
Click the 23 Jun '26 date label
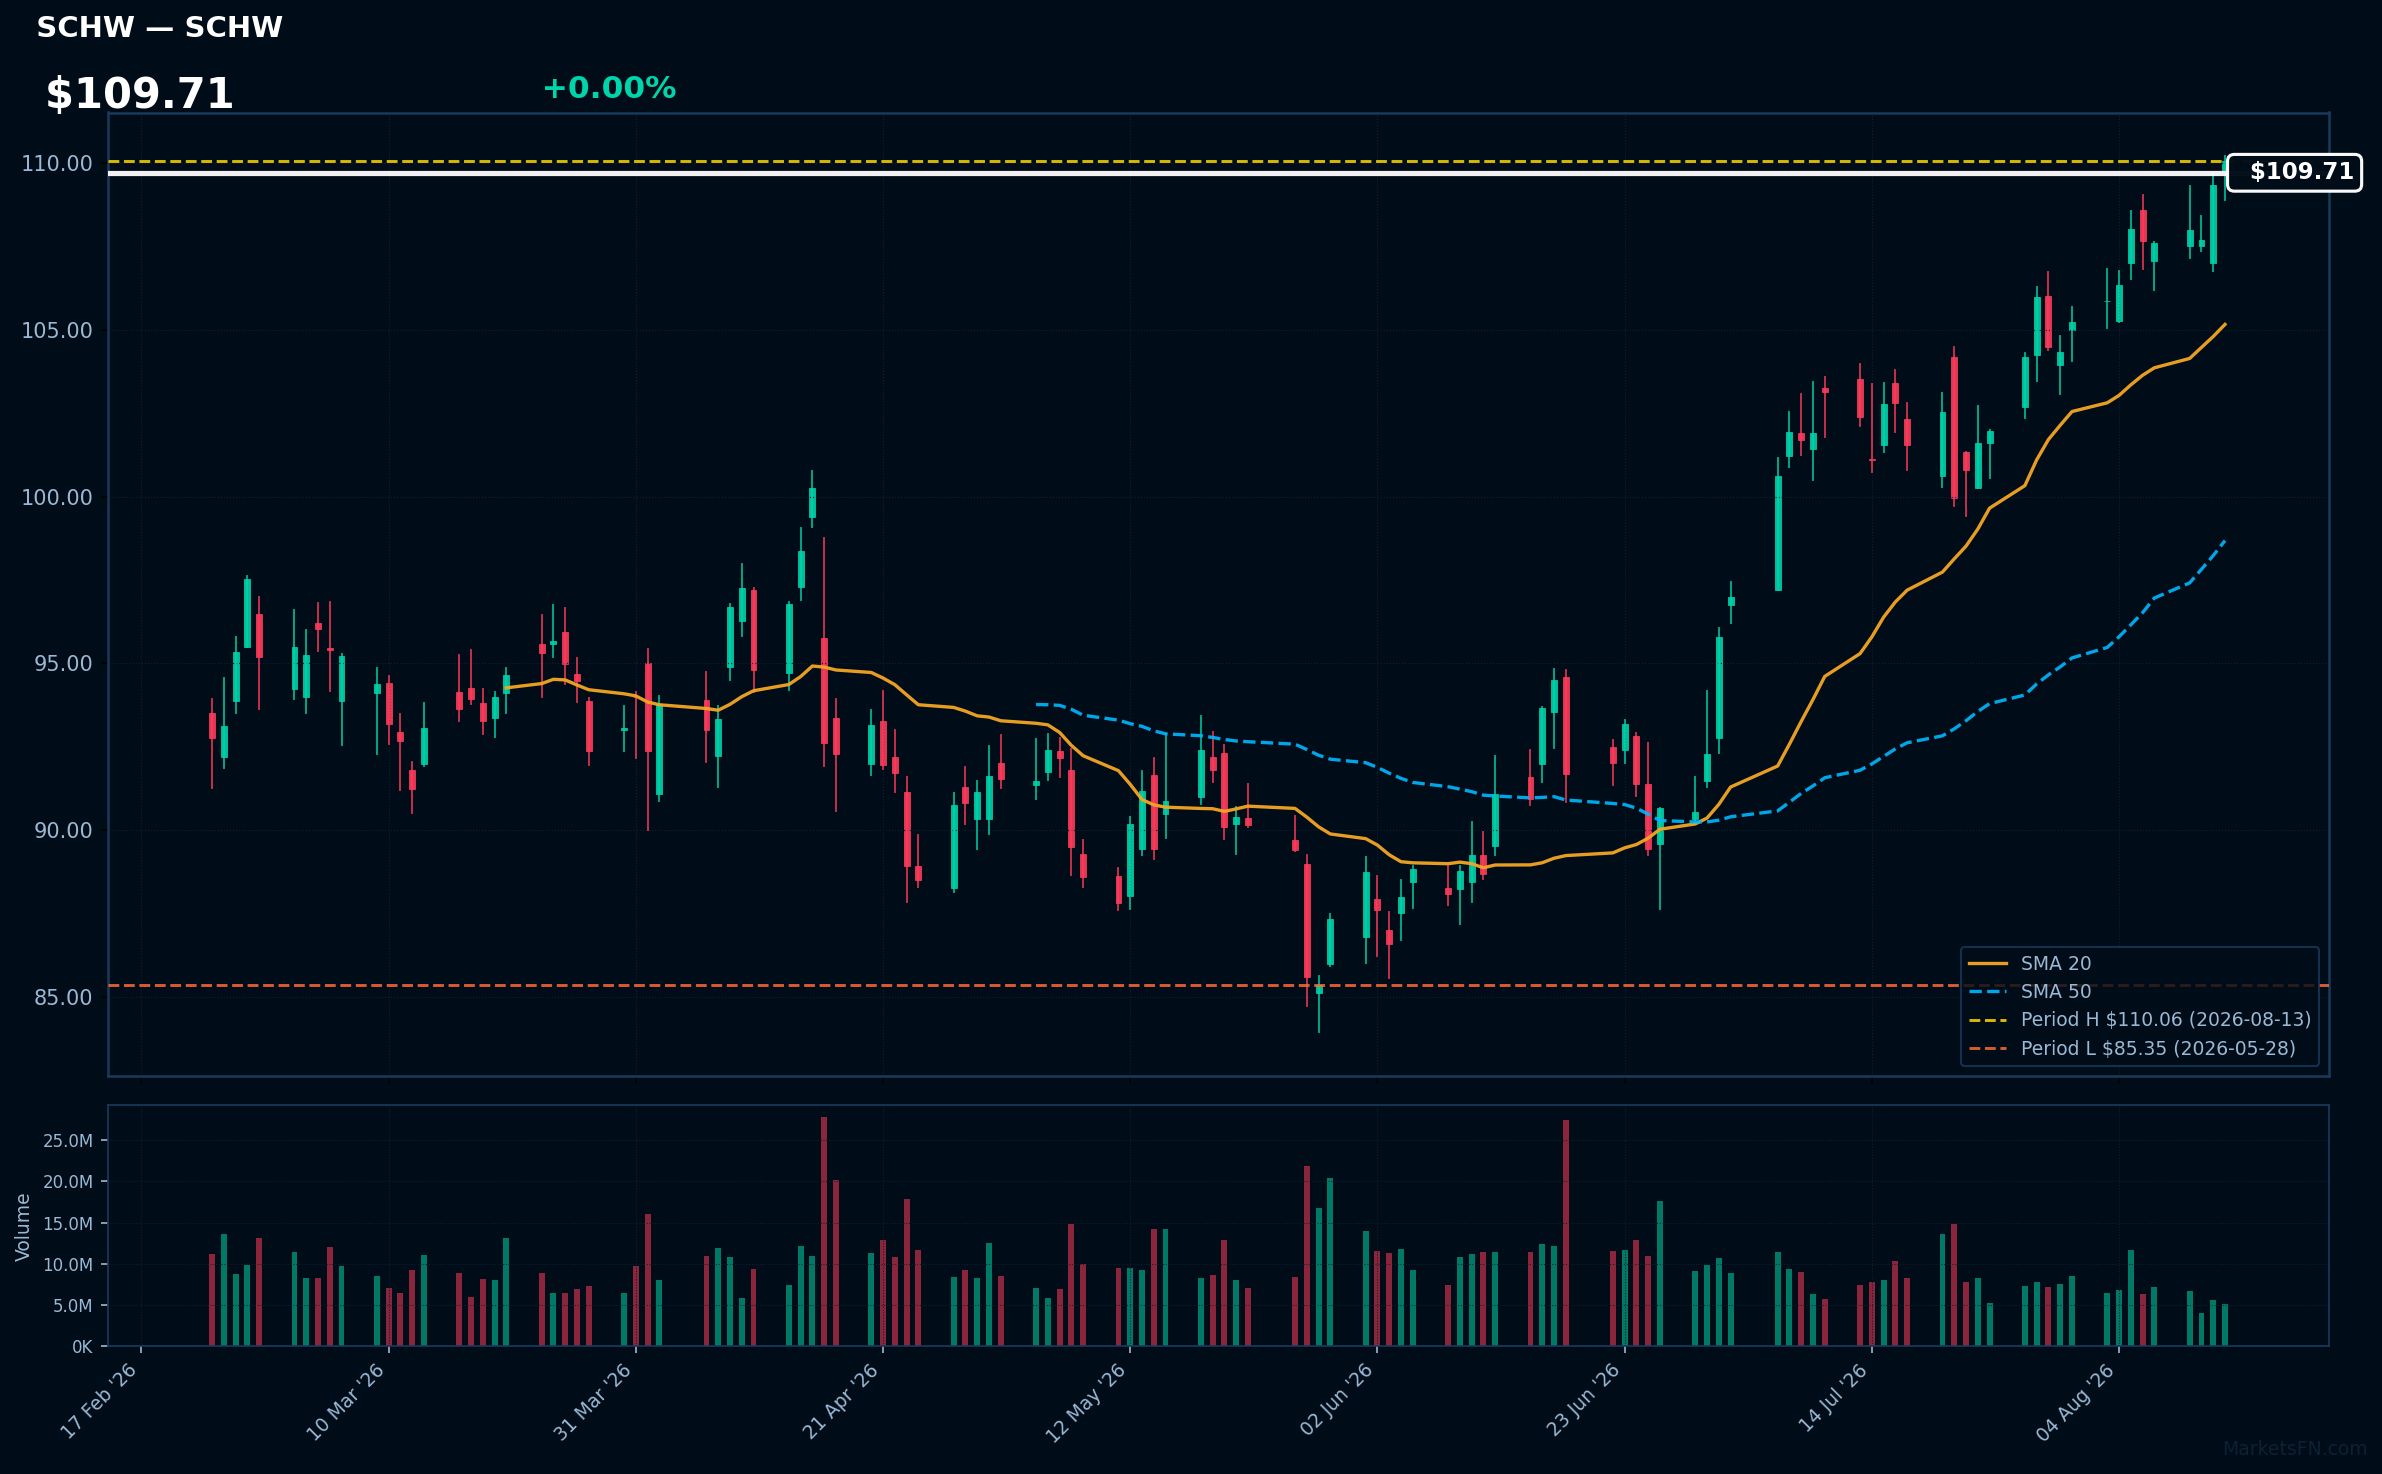pyautogui.click(x=1583, y=1400)
